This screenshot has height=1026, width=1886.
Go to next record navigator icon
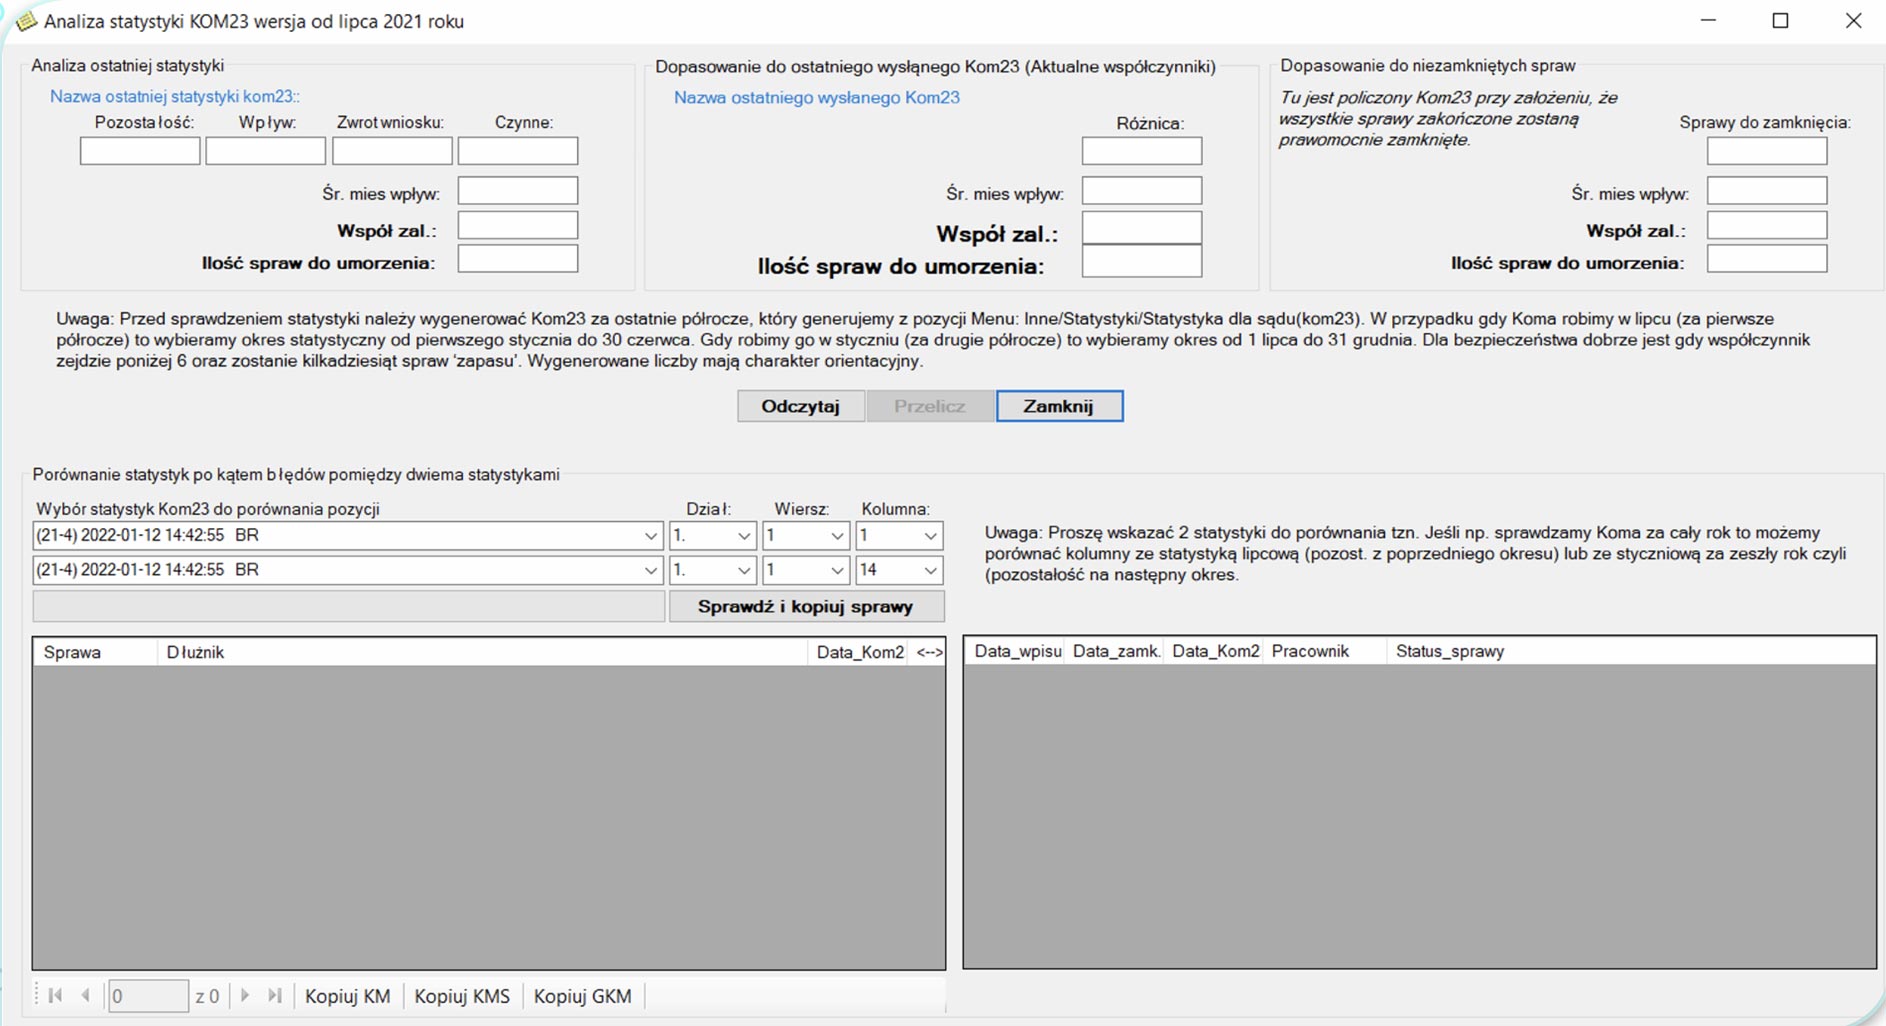pos(245,996)
